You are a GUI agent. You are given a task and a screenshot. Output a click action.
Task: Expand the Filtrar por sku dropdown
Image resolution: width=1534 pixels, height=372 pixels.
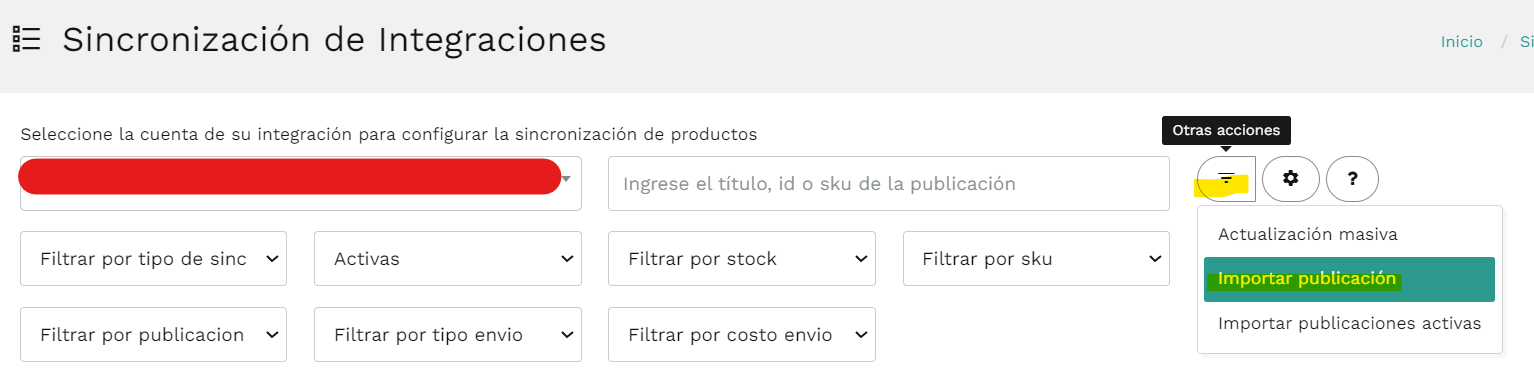pos(1036,259)
